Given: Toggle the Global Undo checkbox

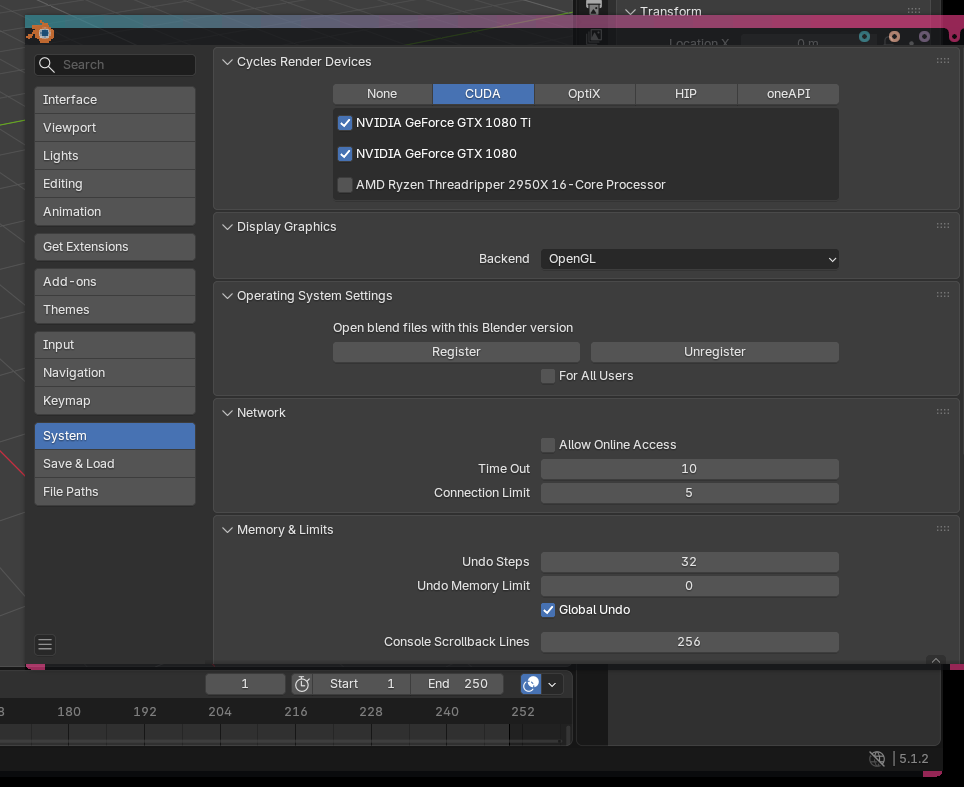Looking at the screenshot, I should [548, 610].
